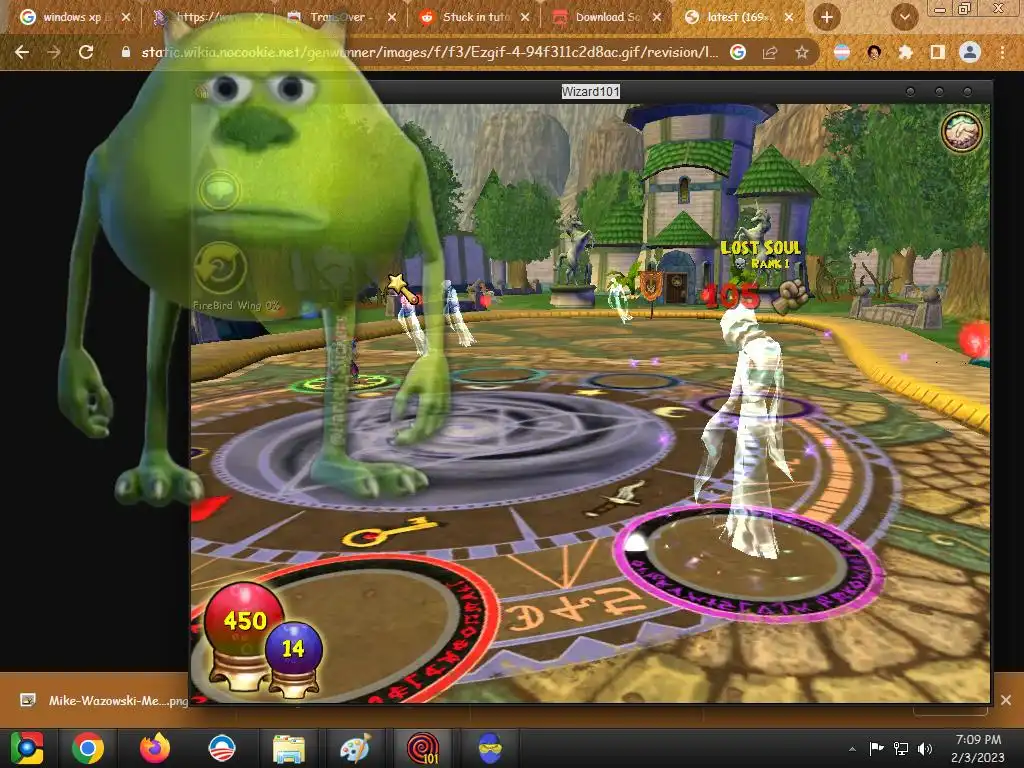Click the browser forward arrow
Image resolution: width=1024 pixels, height=768 pixels.
(x=54, y=52)
